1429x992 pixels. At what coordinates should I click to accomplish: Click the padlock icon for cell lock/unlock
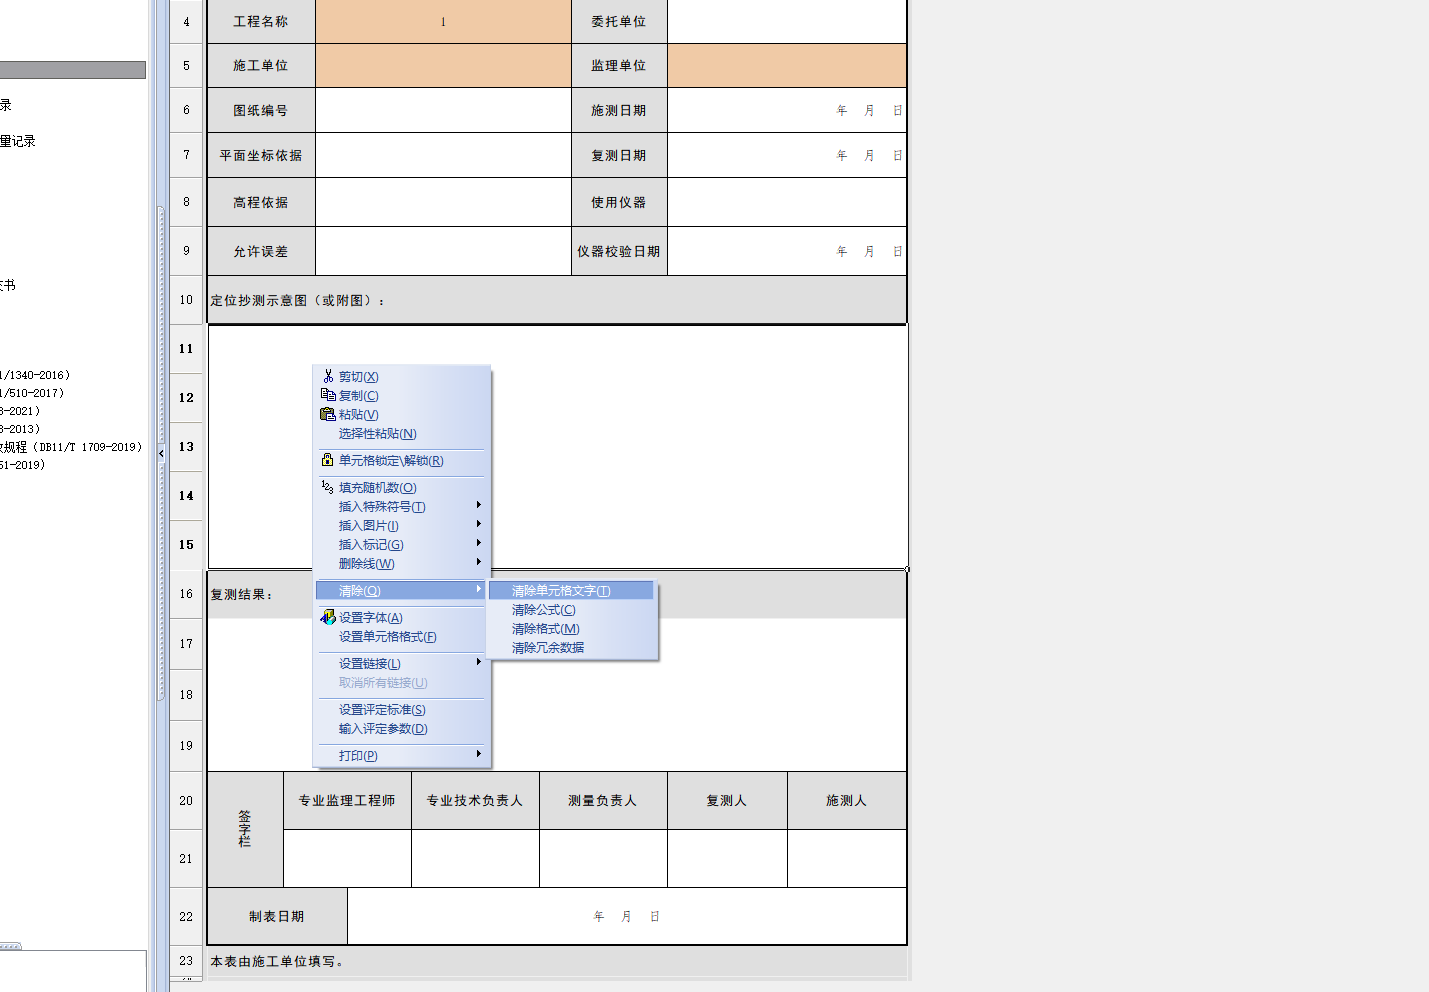(x=328, y=460)
